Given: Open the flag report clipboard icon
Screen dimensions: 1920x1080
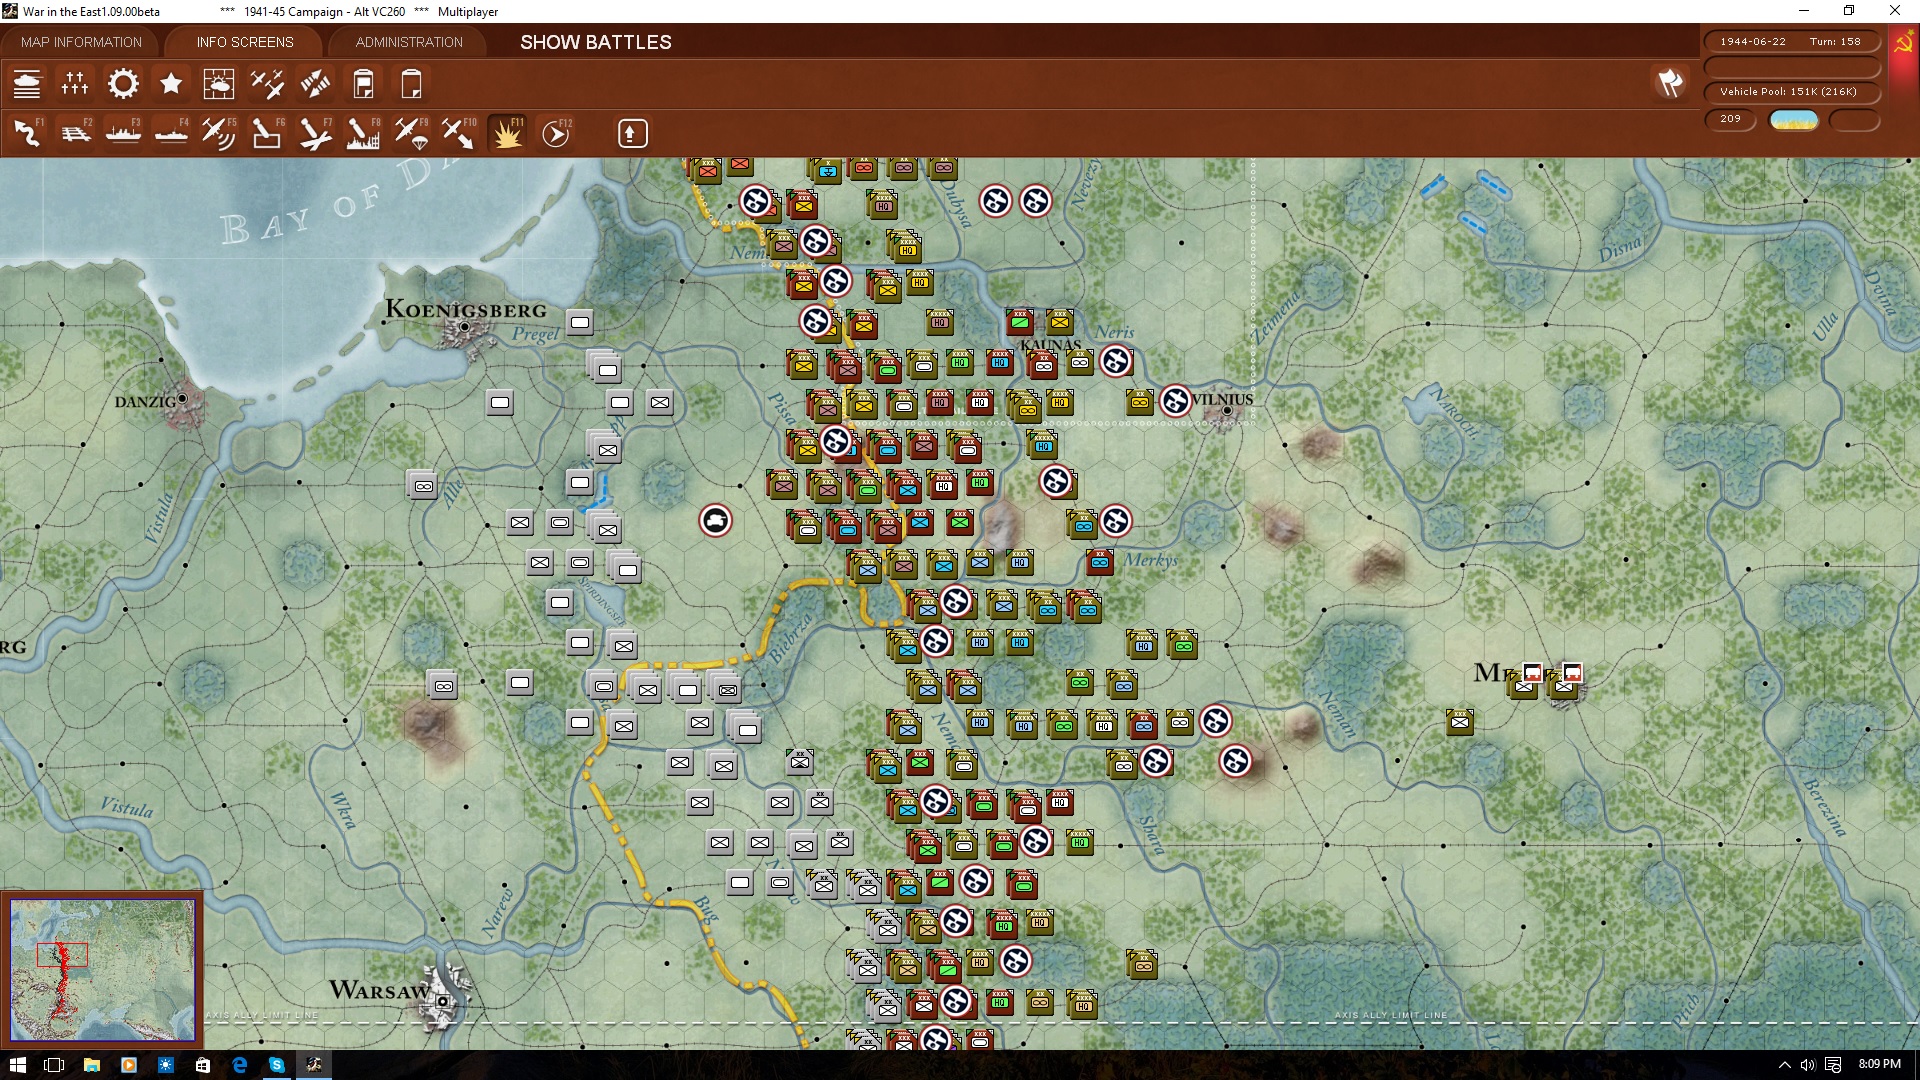Looking at the screenshot, I should 363,84.
